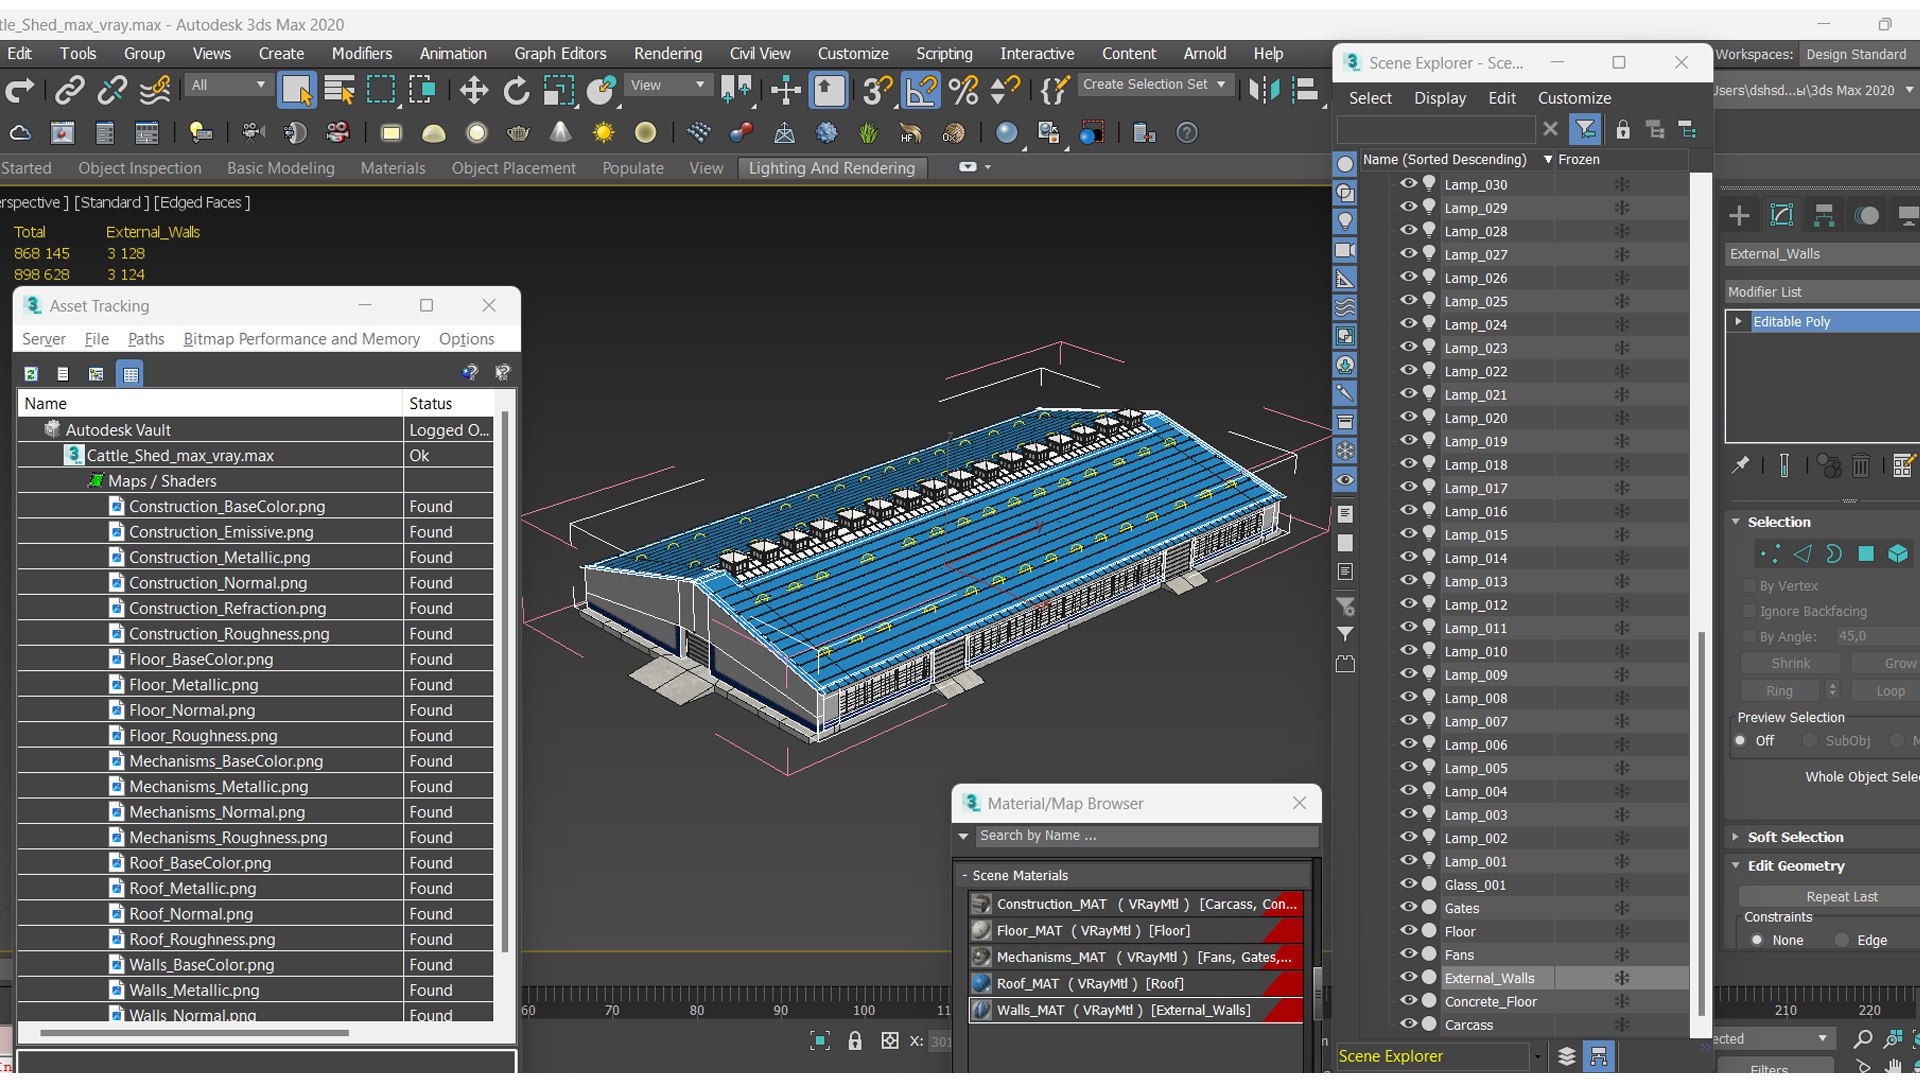Screen dimensions: 1920x1080
Task: Select the Off preview selection radio button
Action: (x=1741, y=741)
